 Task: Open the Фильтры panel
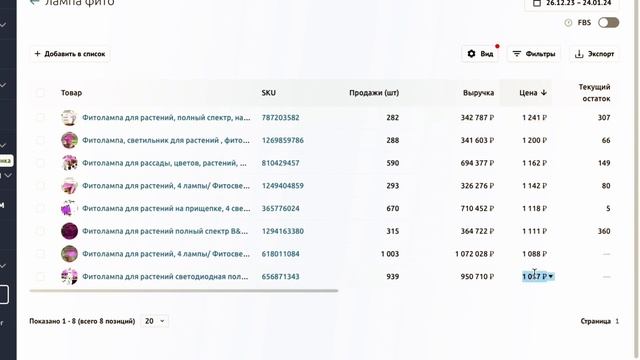pyautogui.click(x=534, y=54)
